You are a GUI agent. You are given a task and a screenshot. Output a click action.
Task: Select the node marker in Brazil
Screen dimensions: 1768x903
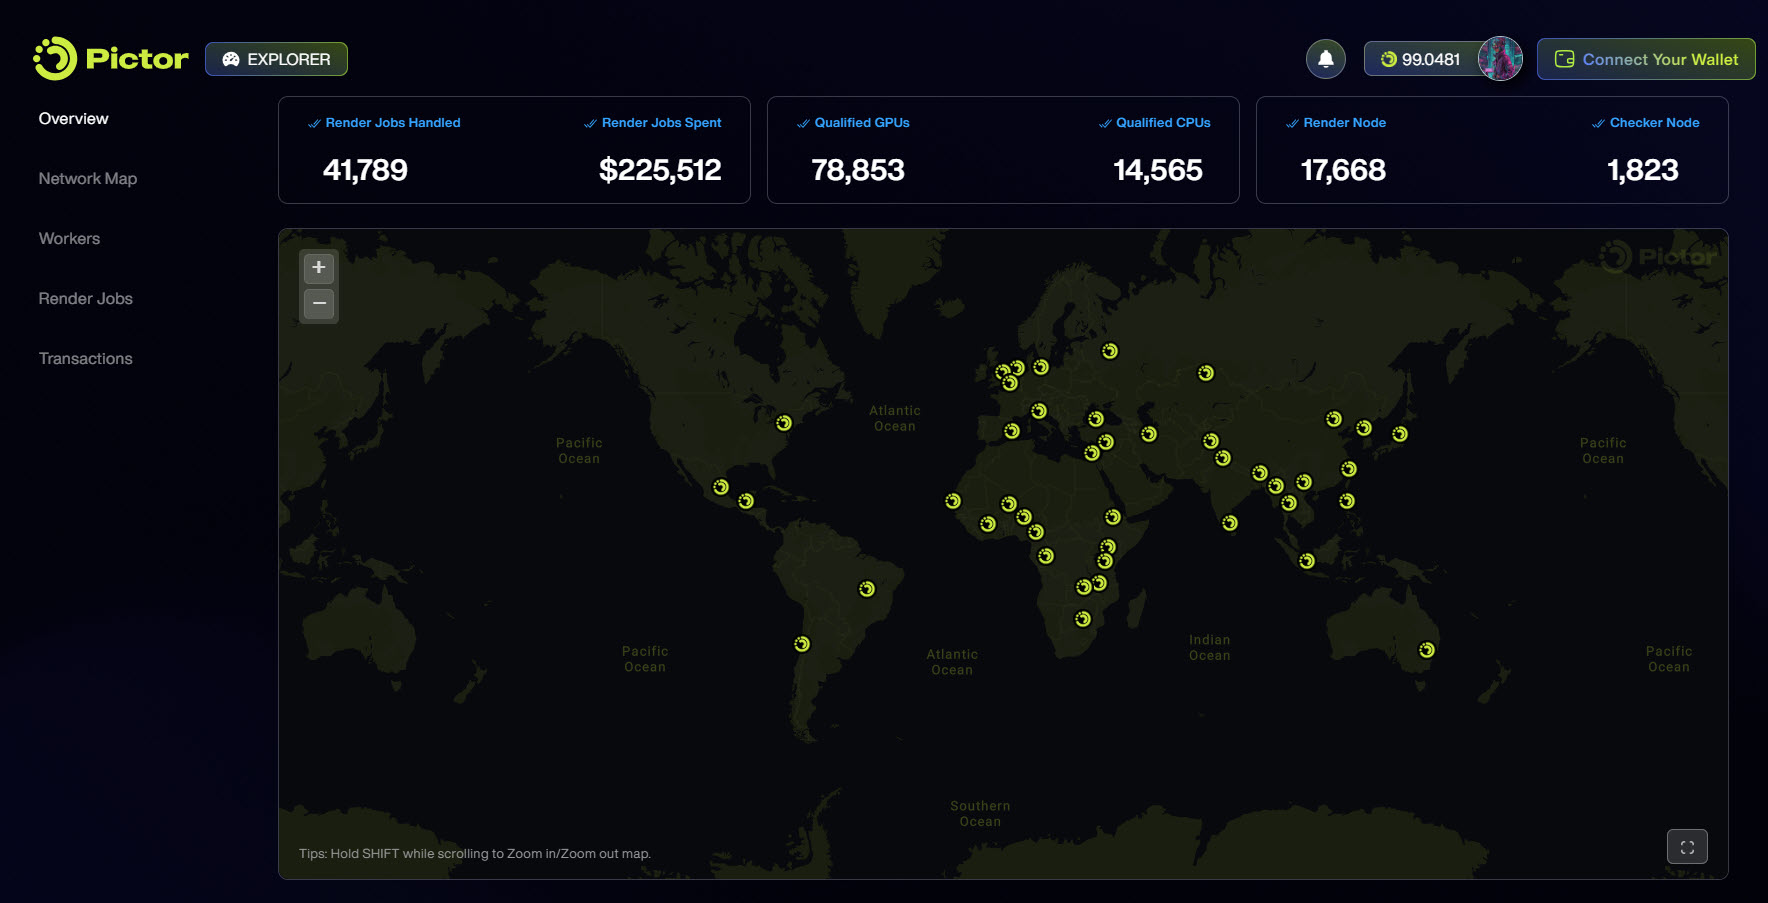coord(867,589)
